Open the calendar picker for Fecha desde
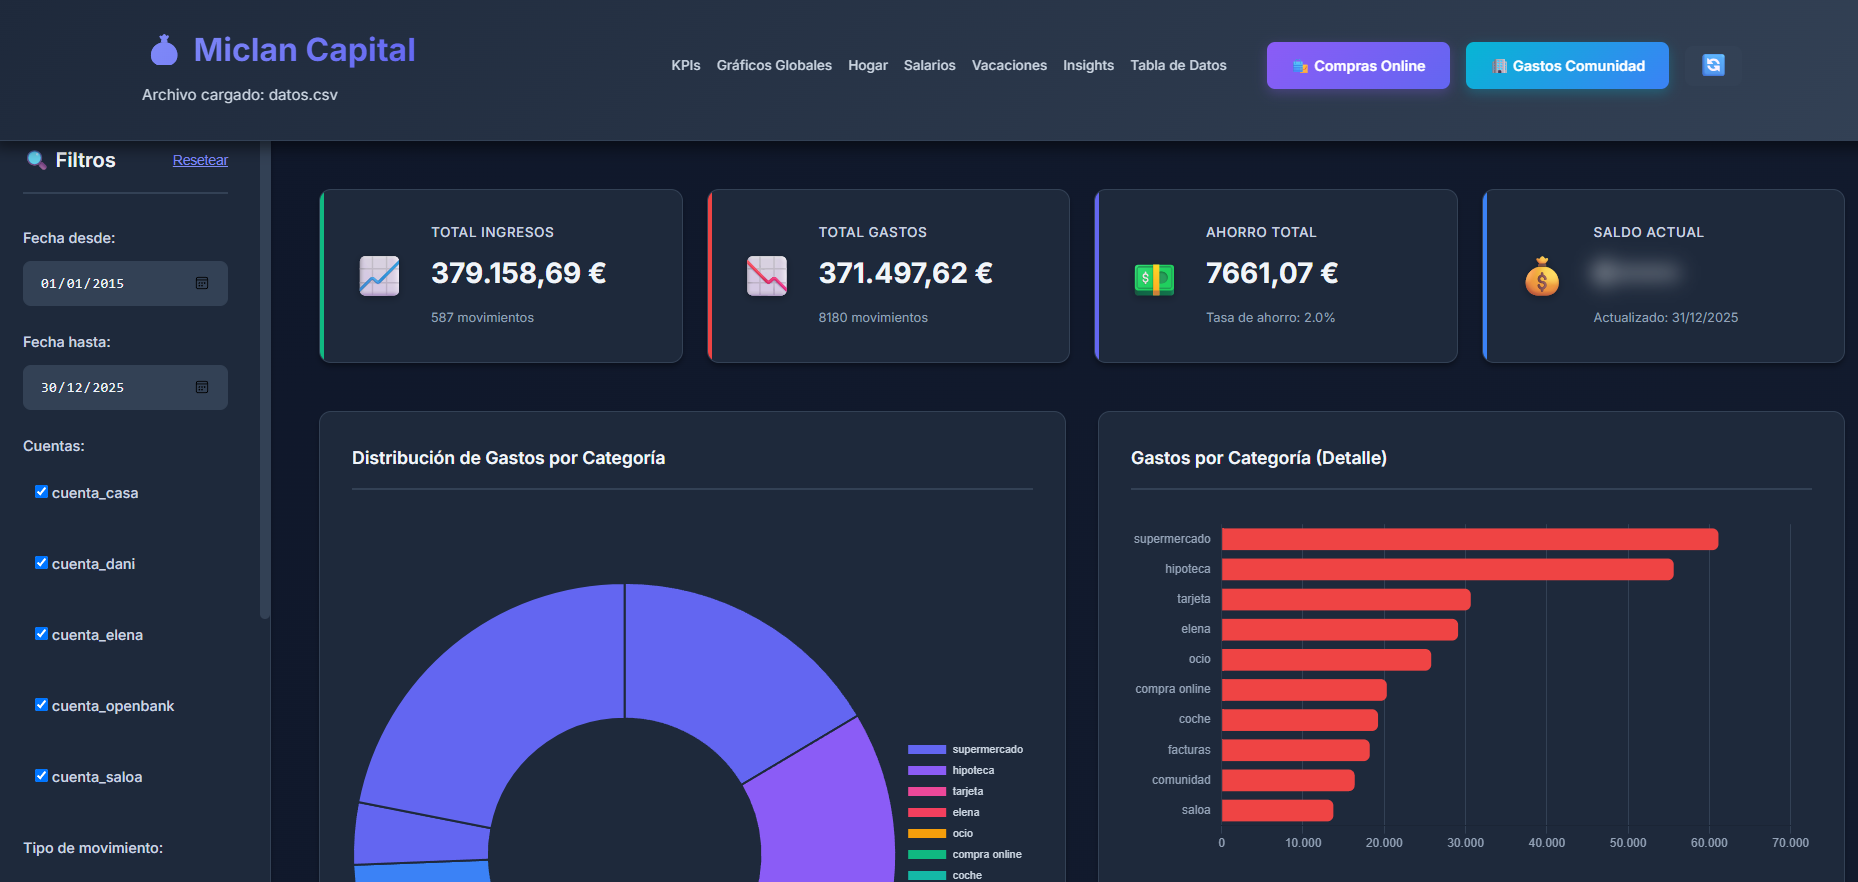Screen dimensions: 1858x882 click(202, 283)
